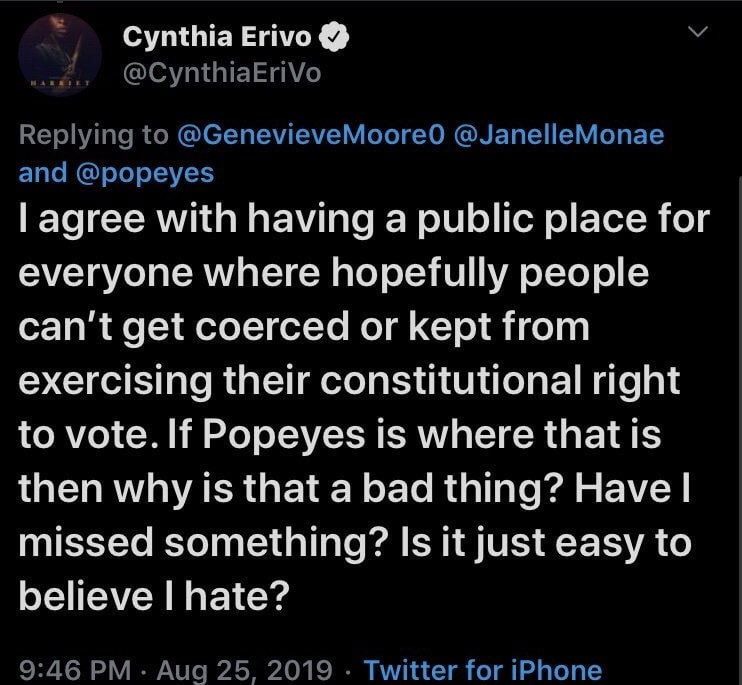This screenshot has height=685, width=742.
Task: Open the @CynthiaEriVo handle
Action: [221, 75]
